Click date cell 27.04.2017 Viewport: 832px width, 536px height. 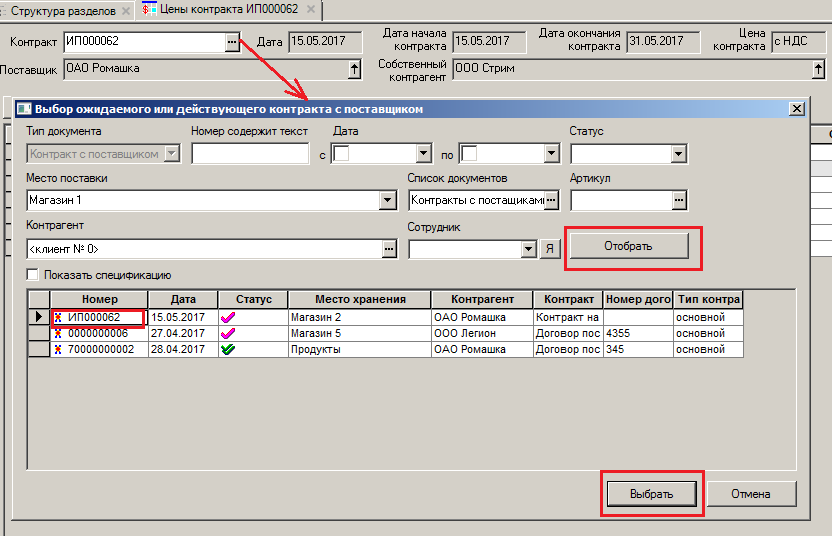pyautogui.click(x=183, y=333)
